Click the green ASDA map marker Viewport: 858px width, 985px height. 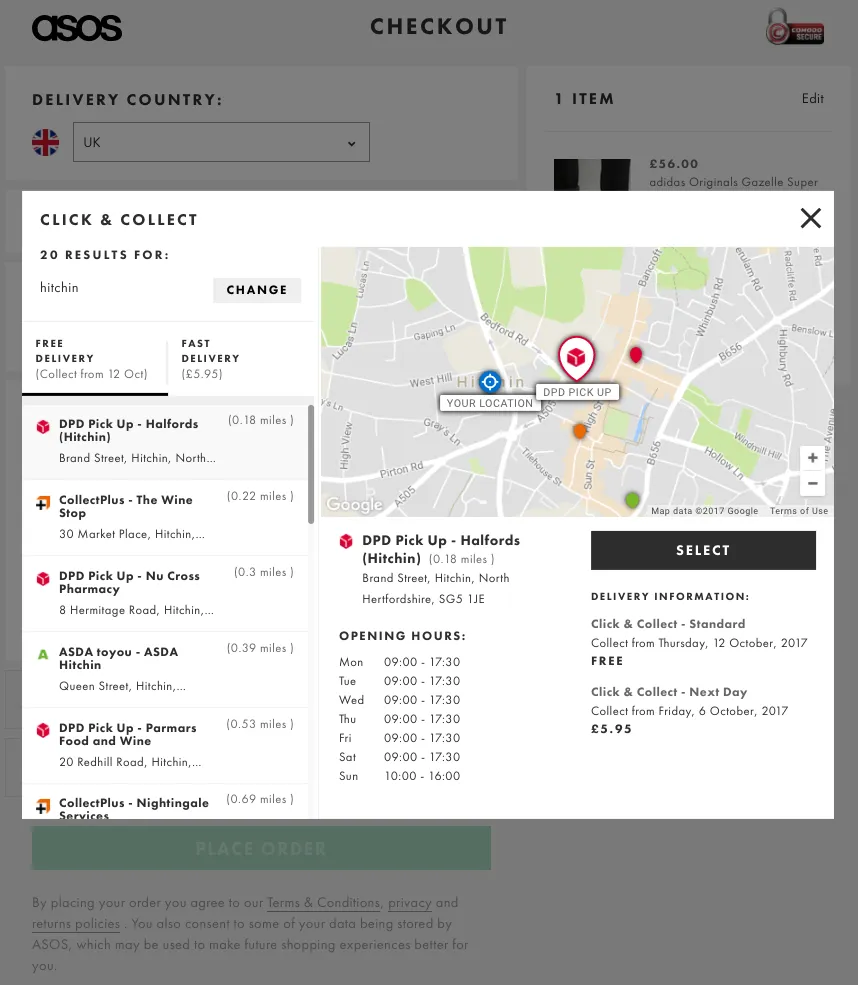click(x=632, y=499)
